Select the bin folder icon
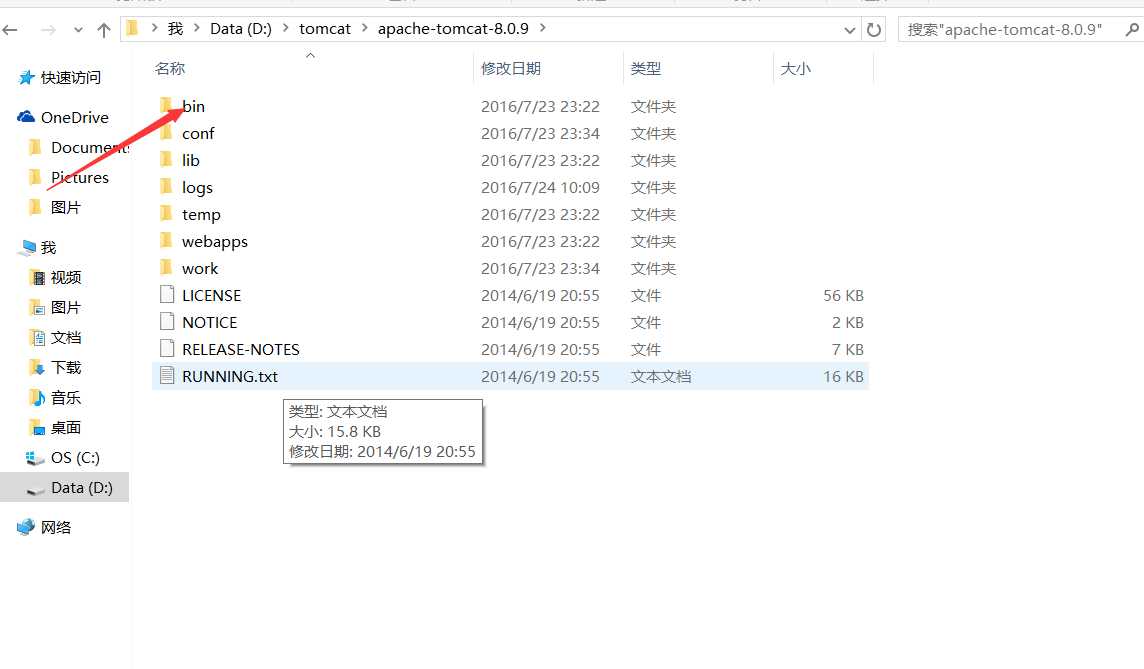Viewport: 1144px width, 669px height. [x=166, y=106]
